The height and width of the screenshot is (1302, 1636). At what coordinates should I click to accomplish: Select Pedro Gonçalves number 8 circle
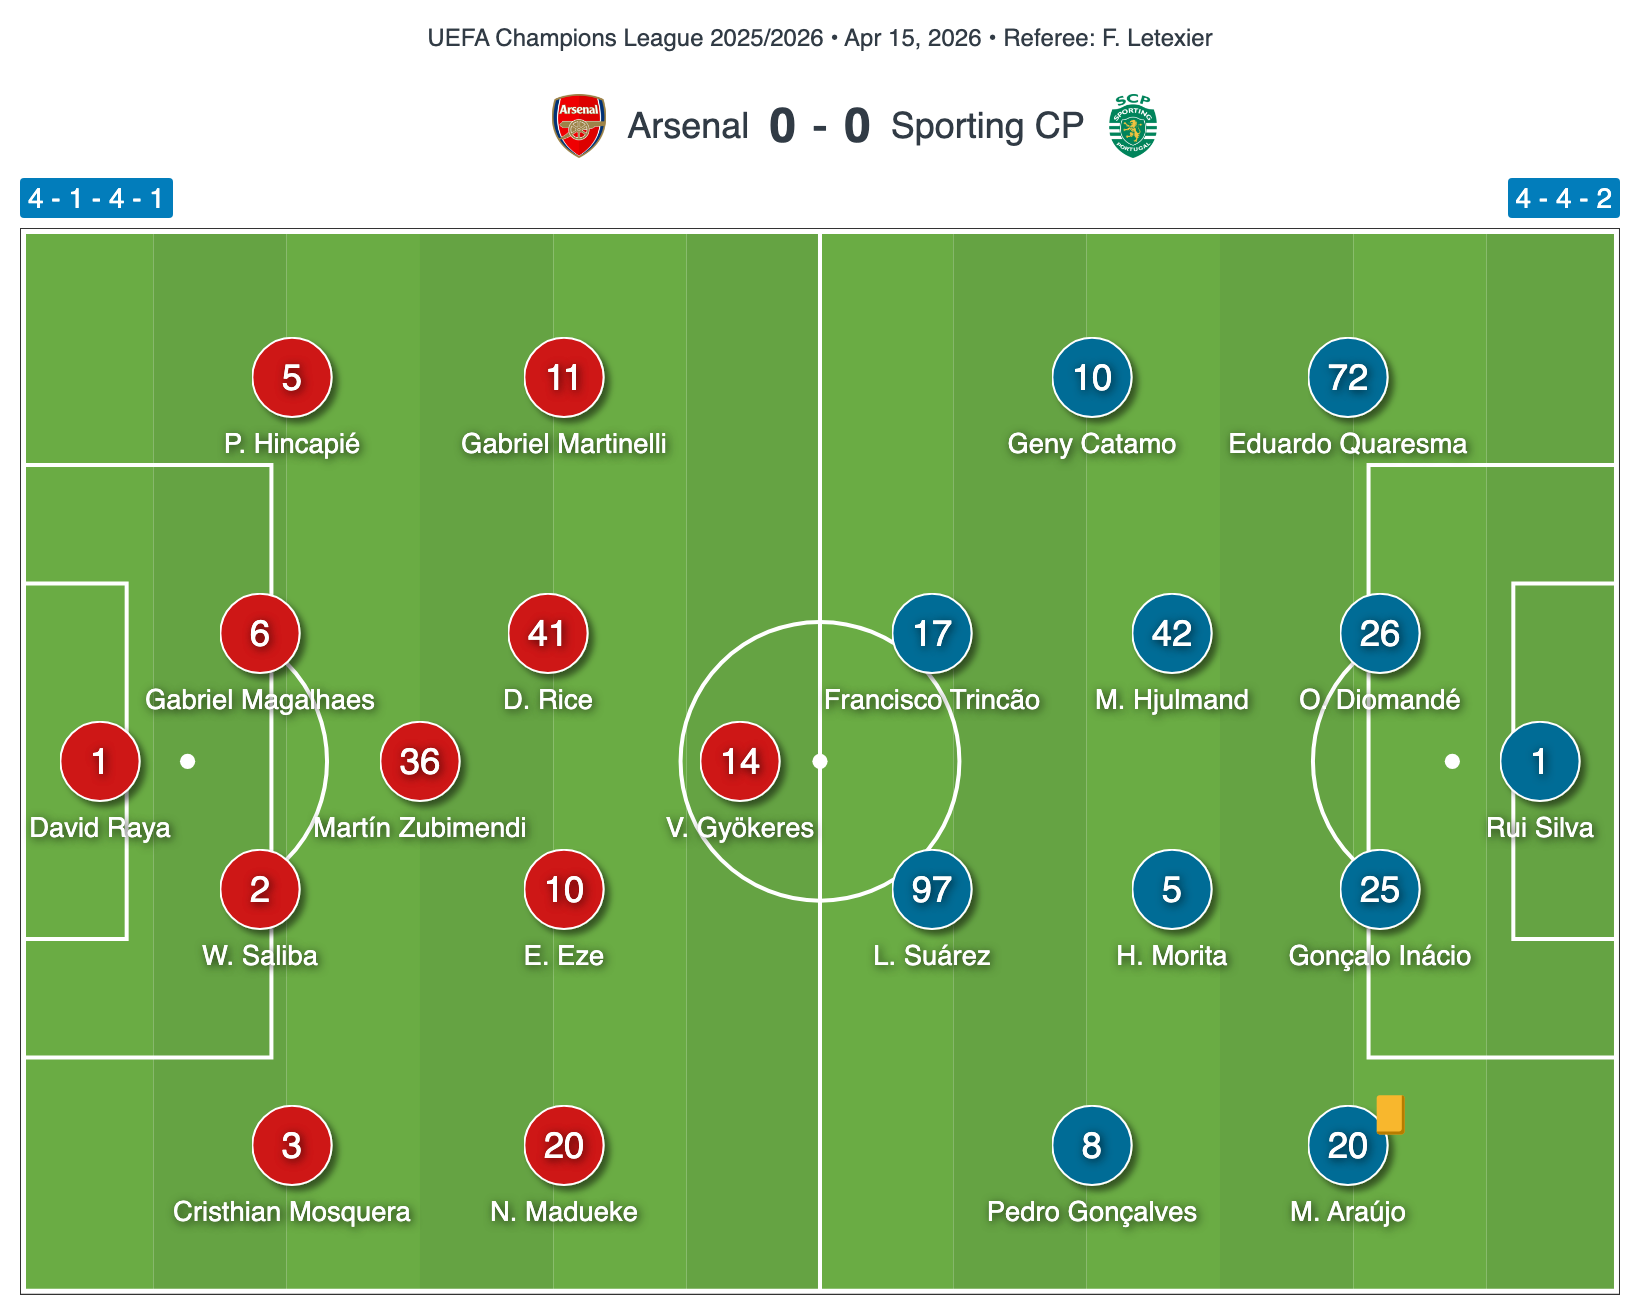point(1091,1145)
